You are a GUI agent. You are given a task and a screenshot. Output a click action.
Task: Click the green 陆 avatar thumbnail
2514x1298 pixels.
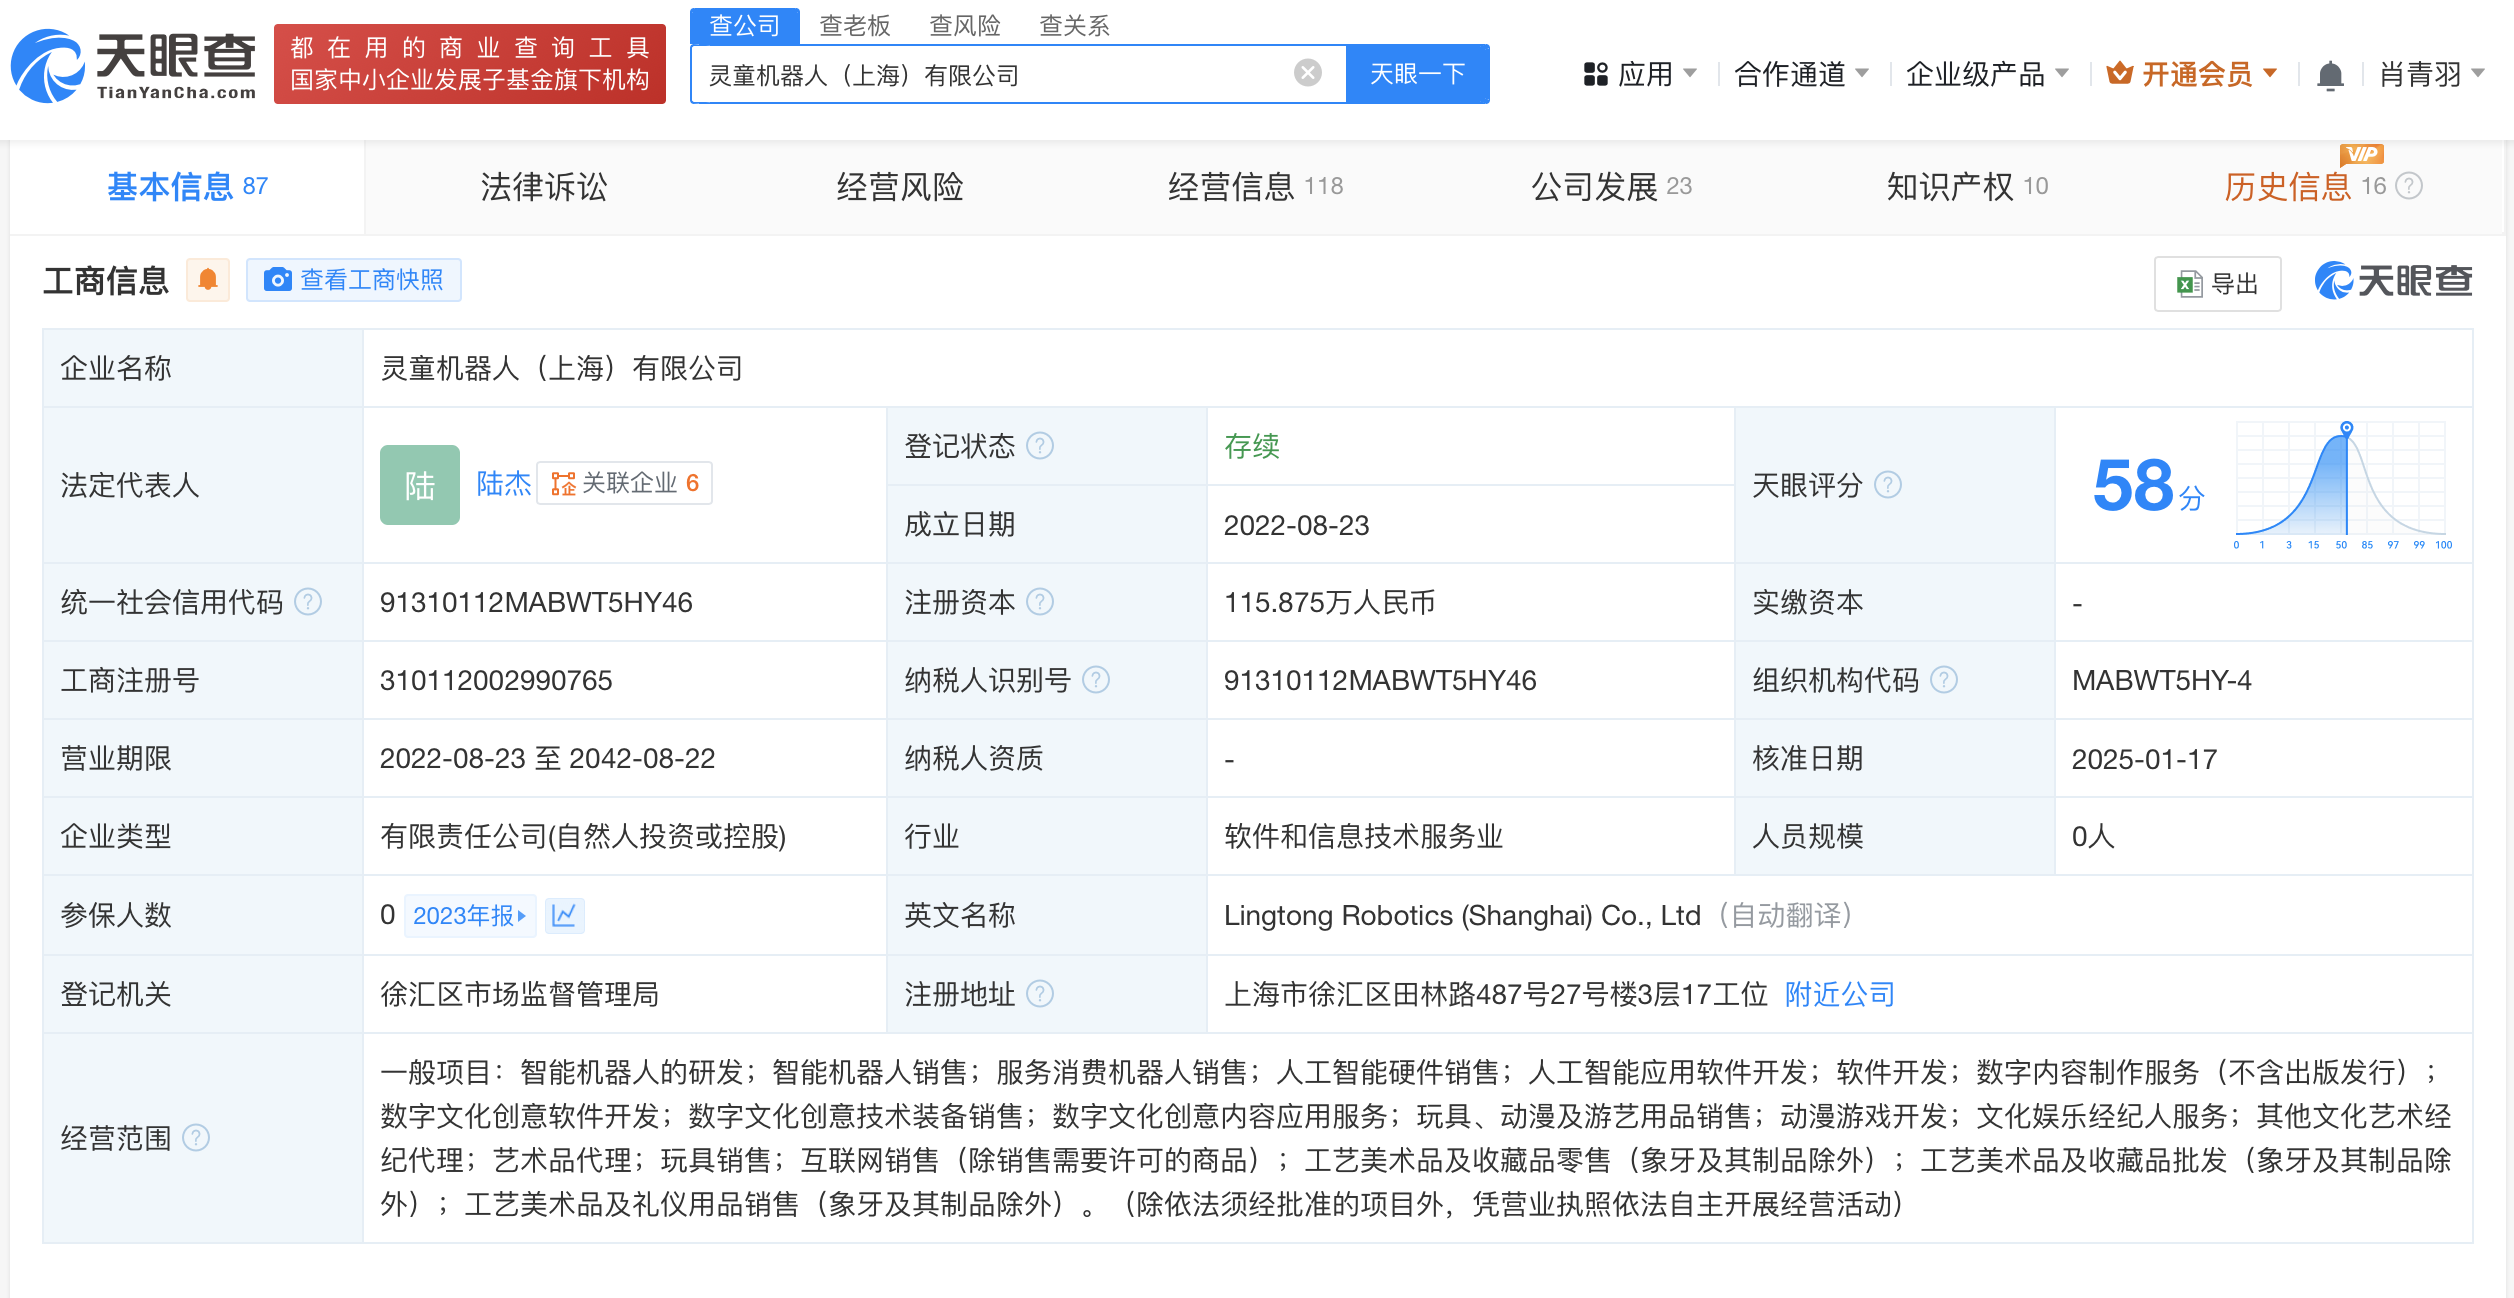tap(419, 485)
